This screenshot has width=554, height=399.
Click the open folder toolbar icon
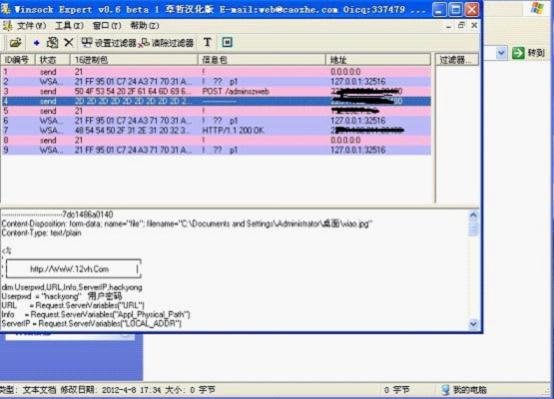point(15,43)
